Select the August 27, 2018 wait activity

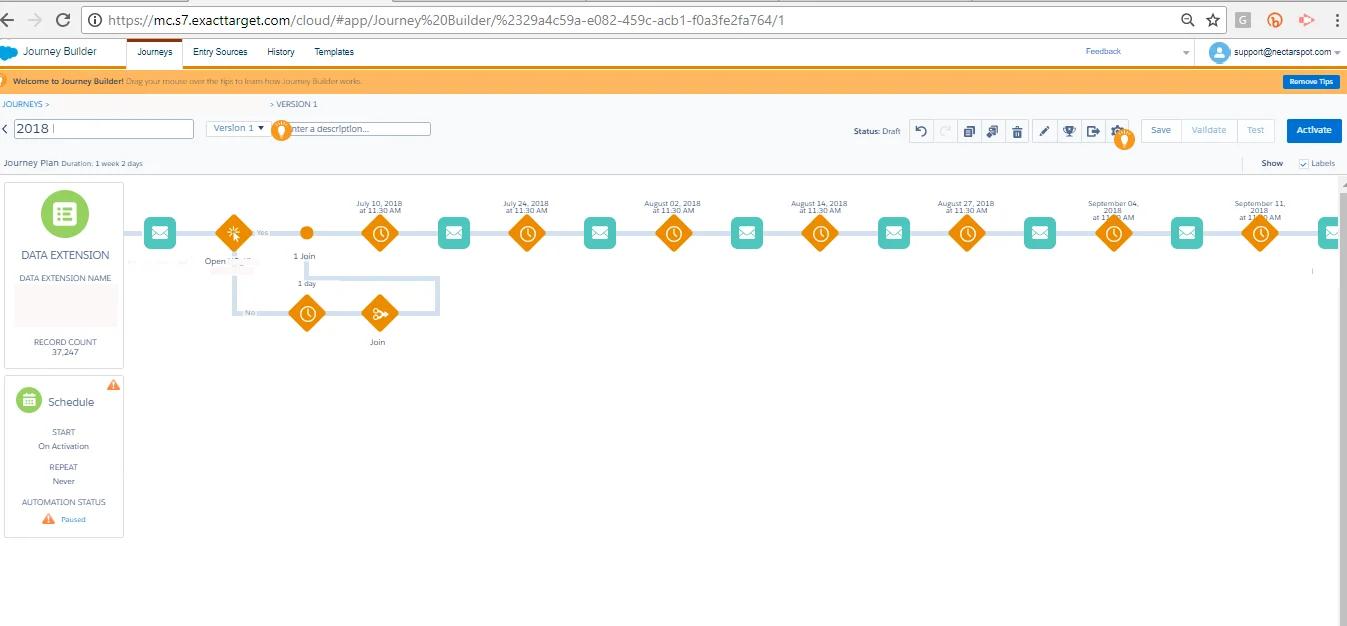click(967, 233)
